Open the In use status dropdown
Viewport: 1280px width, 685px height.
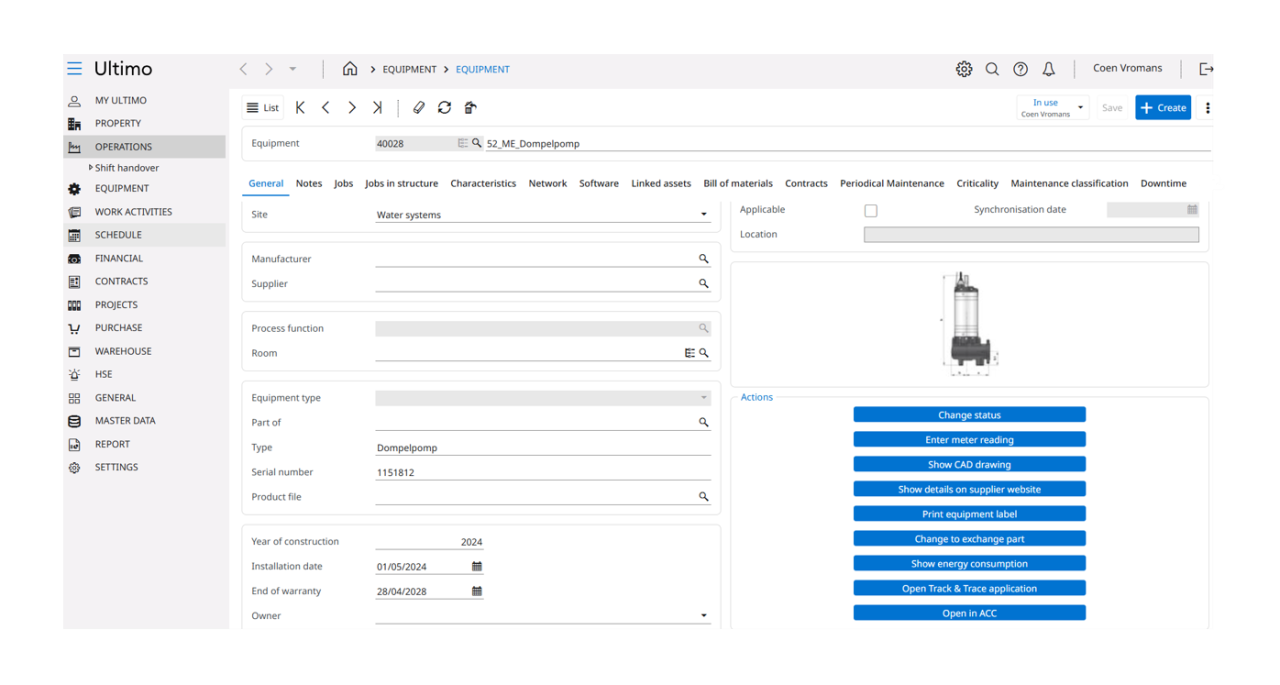(x=1080, y=108)
